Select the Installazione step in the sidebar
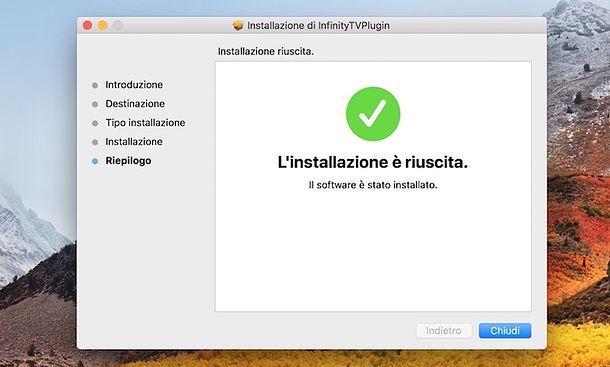 coord(134,142)
